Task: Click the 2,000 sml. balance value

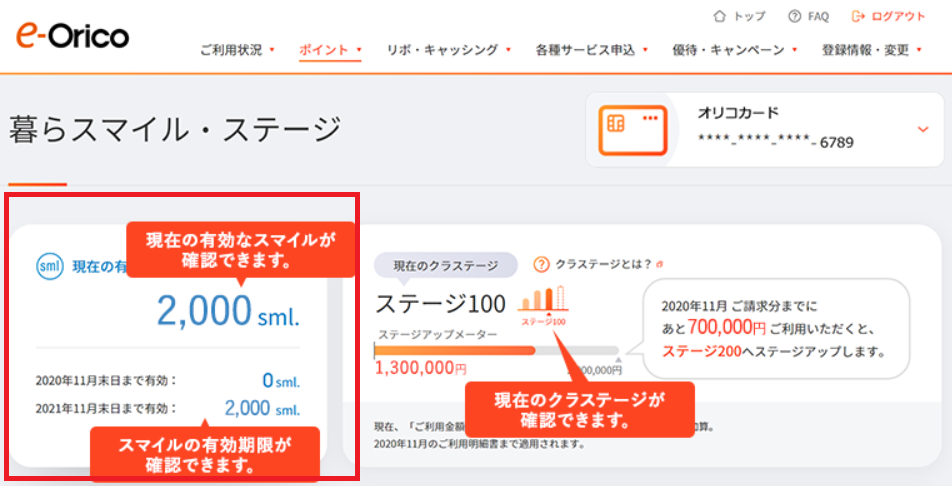Action: [x=228, y=311]
